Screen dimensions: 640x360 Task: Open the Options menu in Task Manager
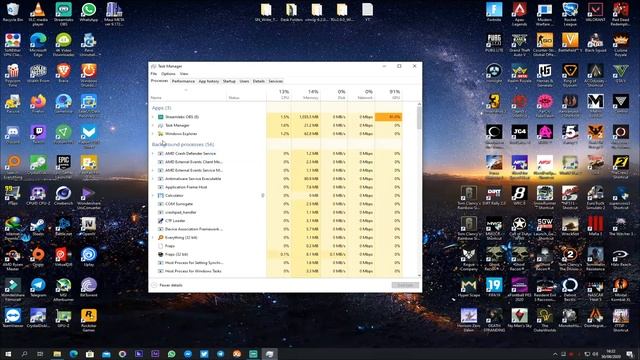(x=168, y=74)
